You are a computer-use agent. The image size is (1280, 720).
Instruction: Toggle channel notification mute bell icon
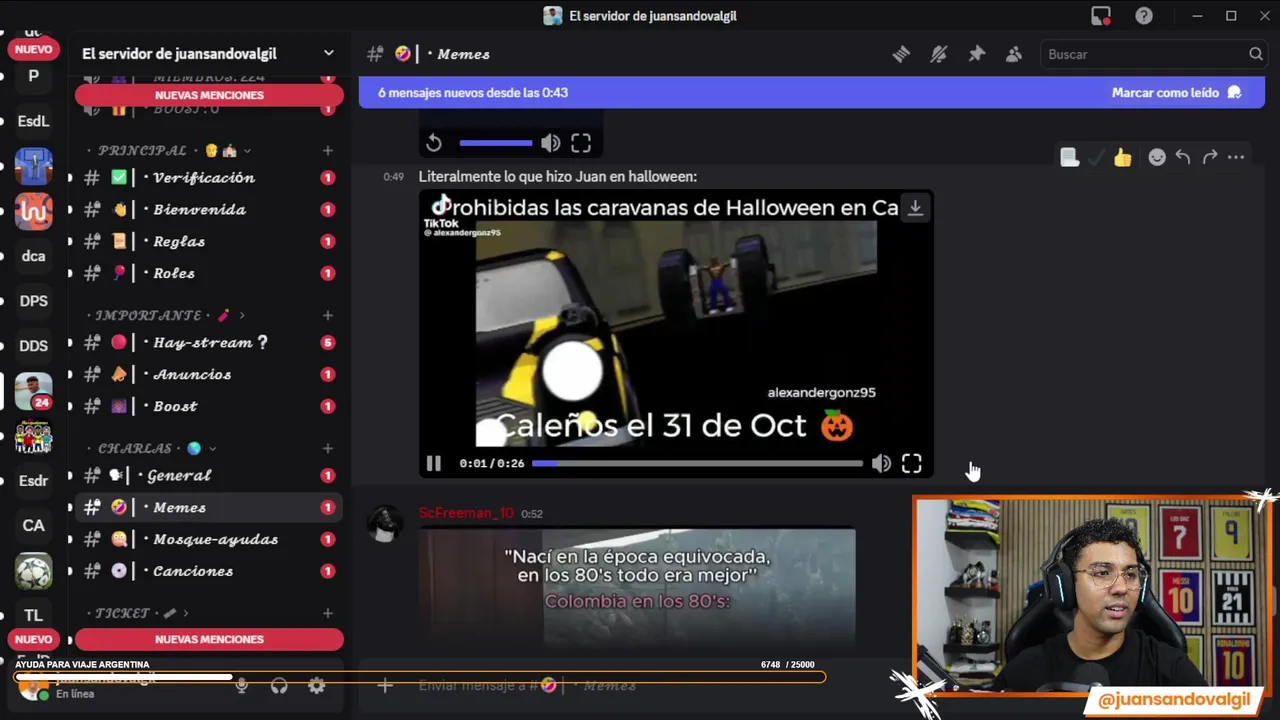(x=938, y=54)
